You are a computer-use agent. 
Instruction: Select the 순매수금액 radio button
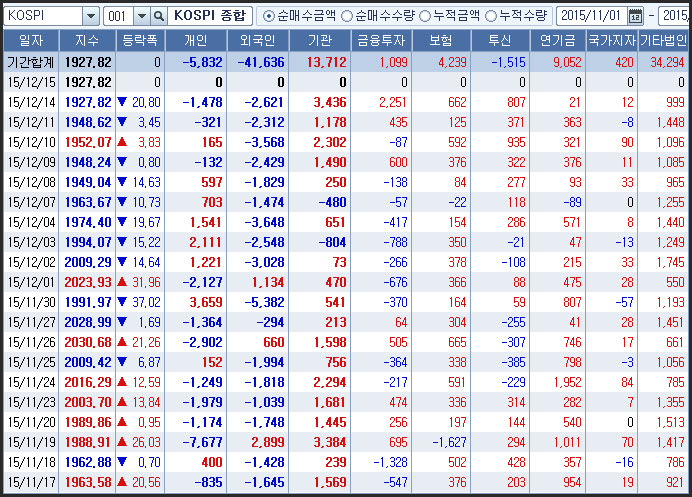coord(267,16)
